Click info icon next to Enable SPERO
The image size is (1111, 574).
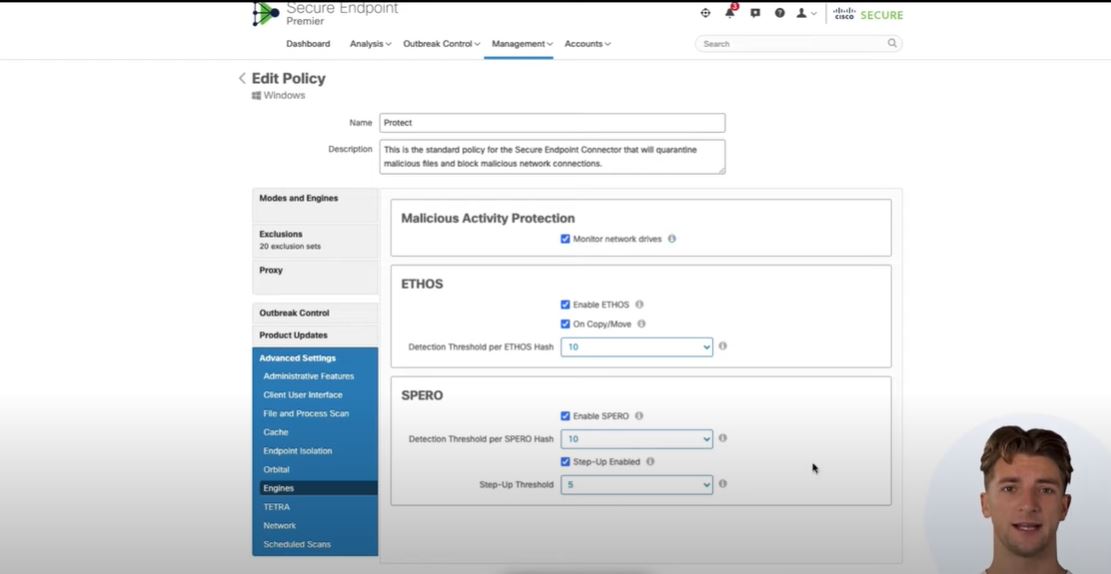[x=639, y=416]
